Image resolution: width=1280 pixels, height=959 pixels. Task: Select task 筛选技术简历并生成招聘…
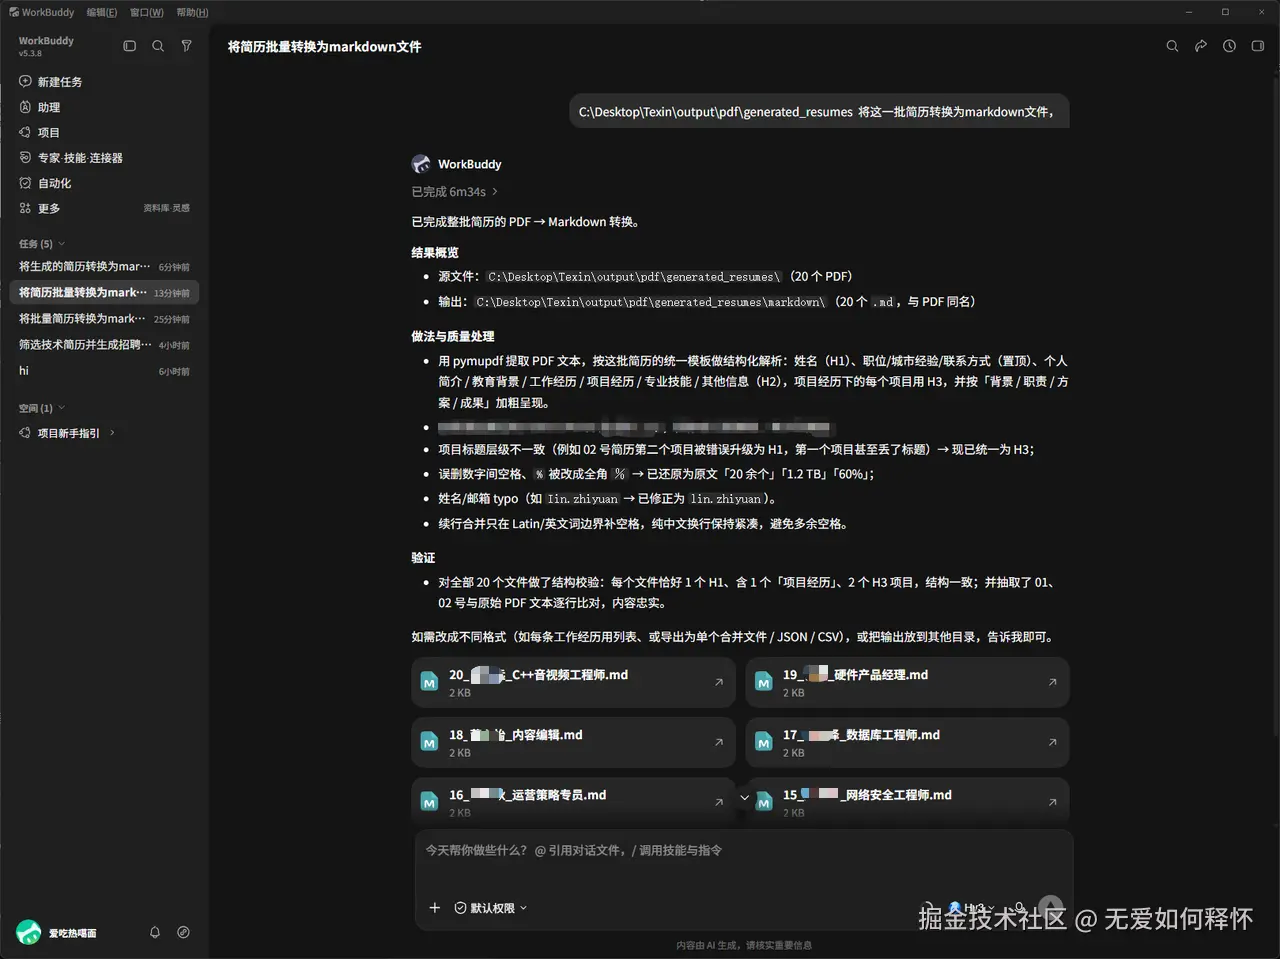104,345
